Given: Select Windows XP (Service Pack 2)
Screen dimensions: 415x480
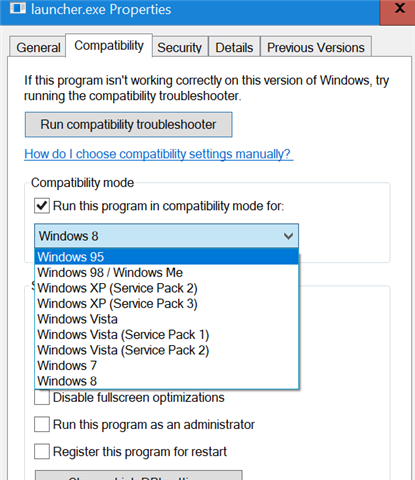Looking at the screenshot, I should pos(166,288).
